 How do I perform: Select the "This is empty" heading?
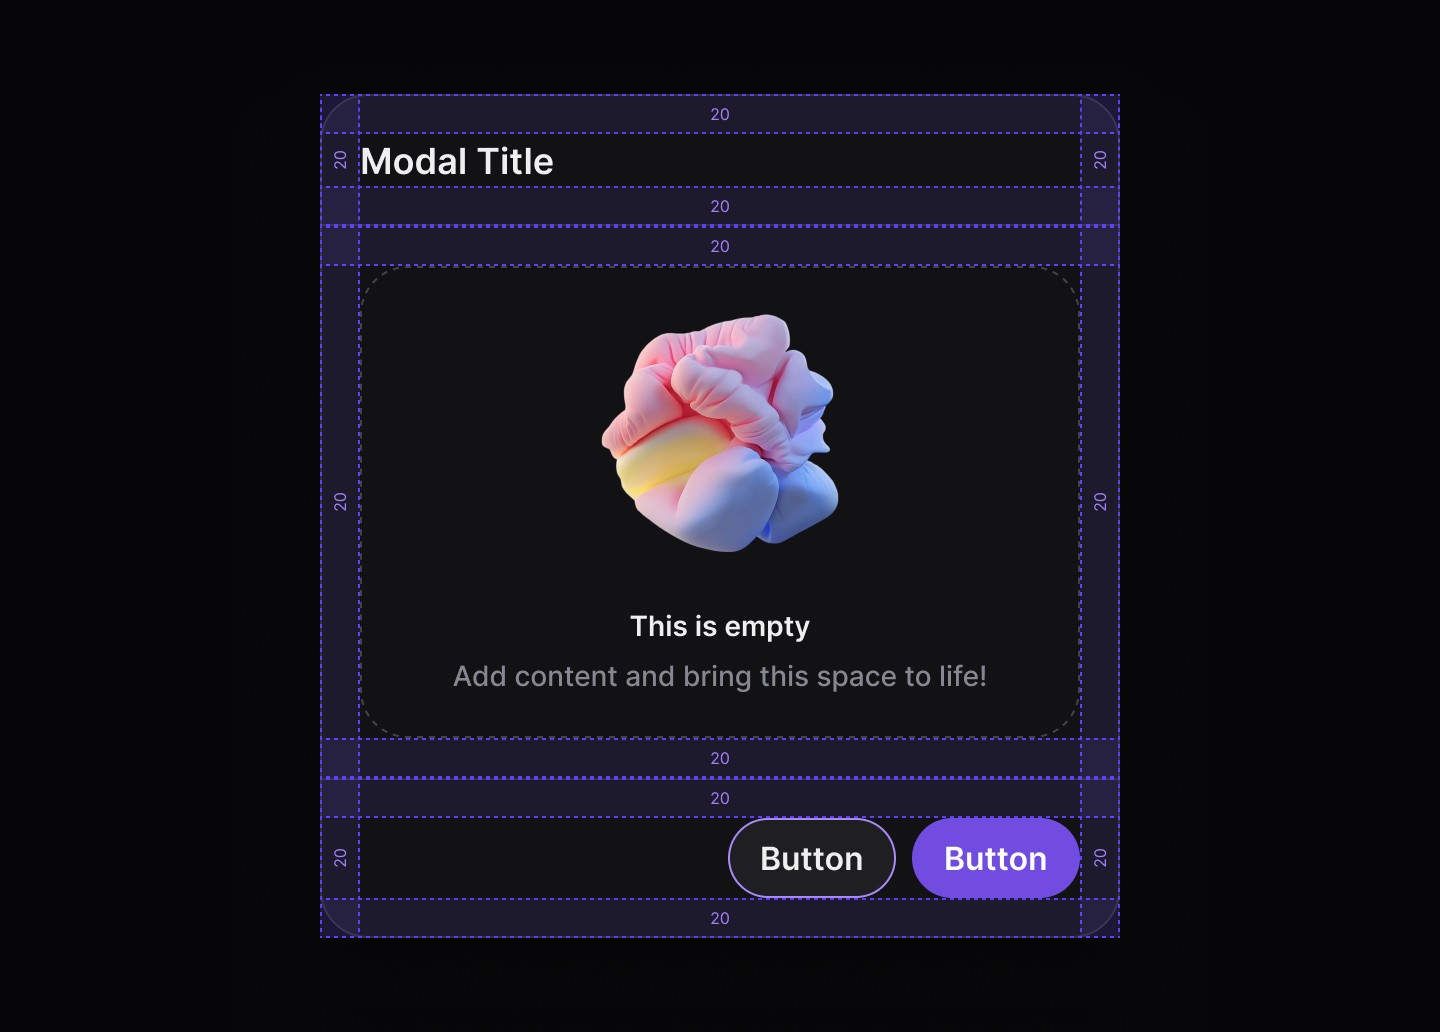720,626
